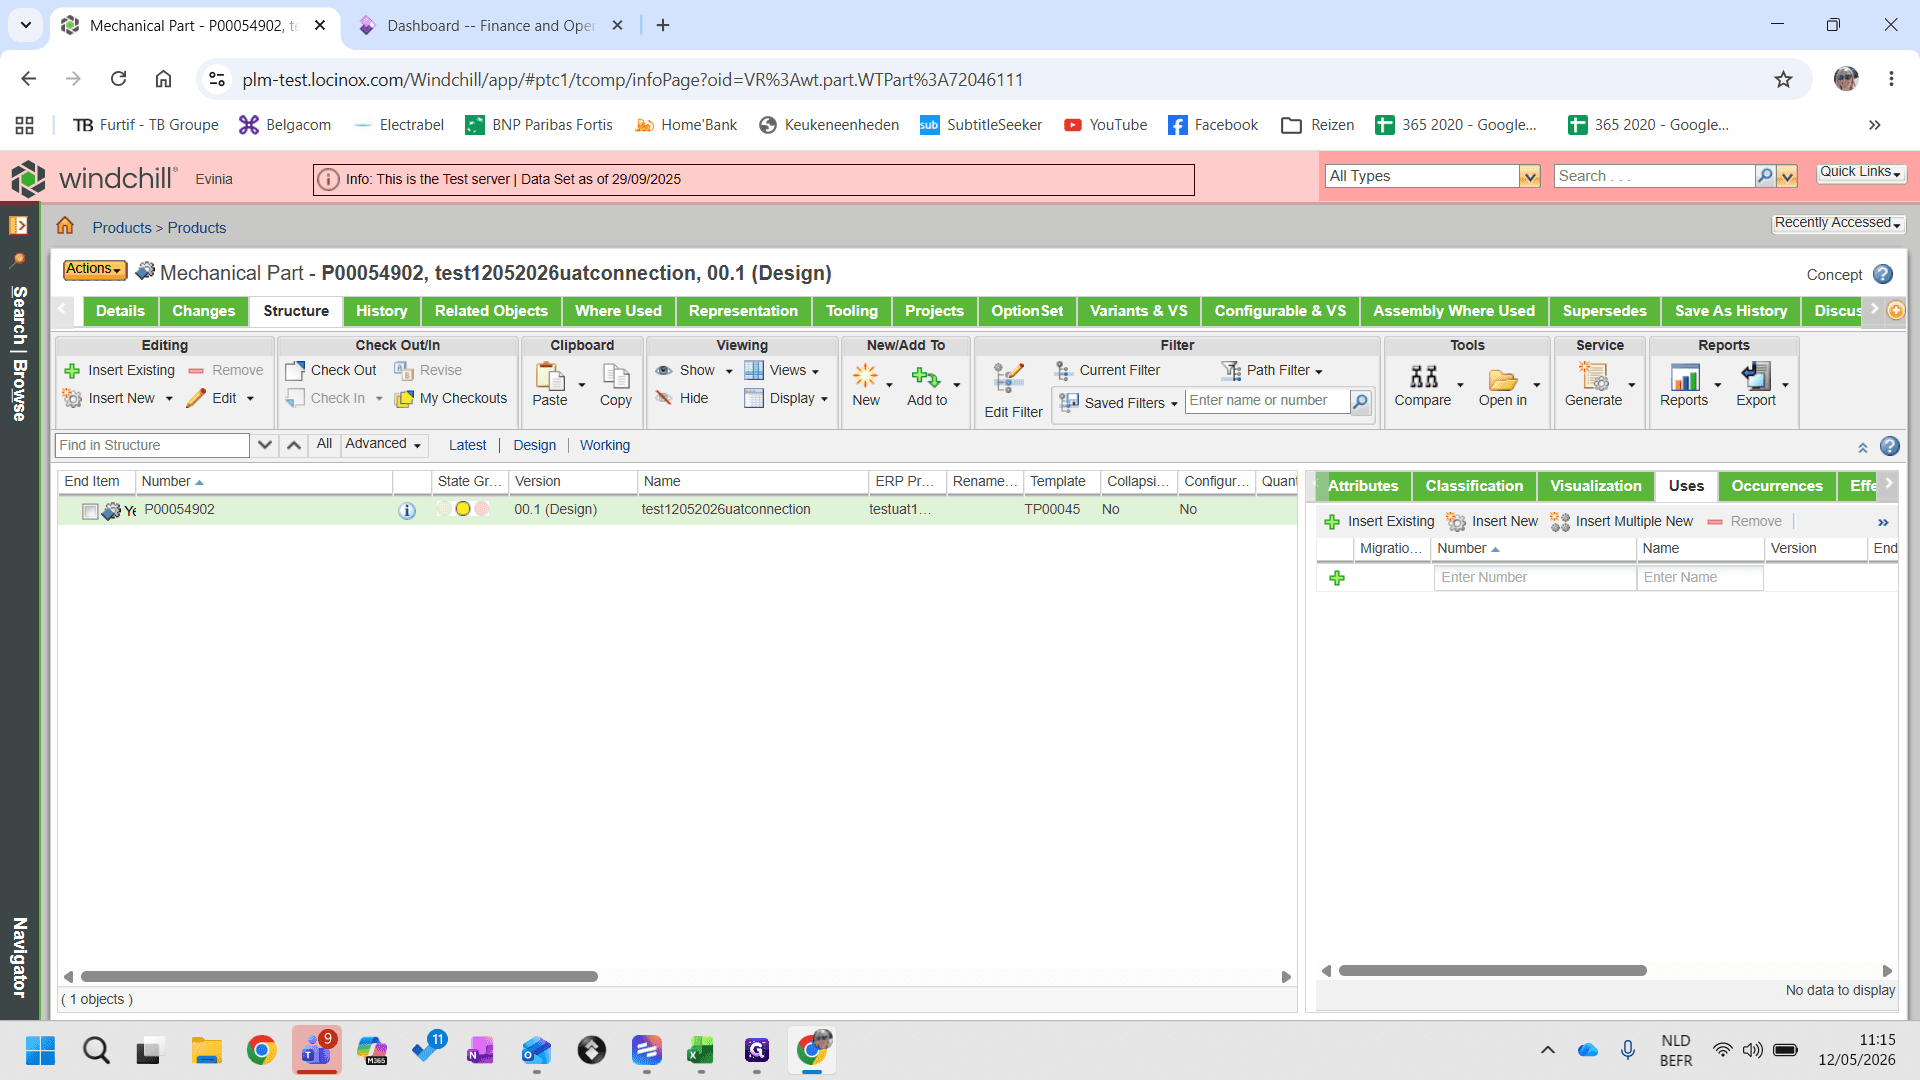
Task: Select the Occurrences tab in right panel
Action: (x=1777, y=486)
